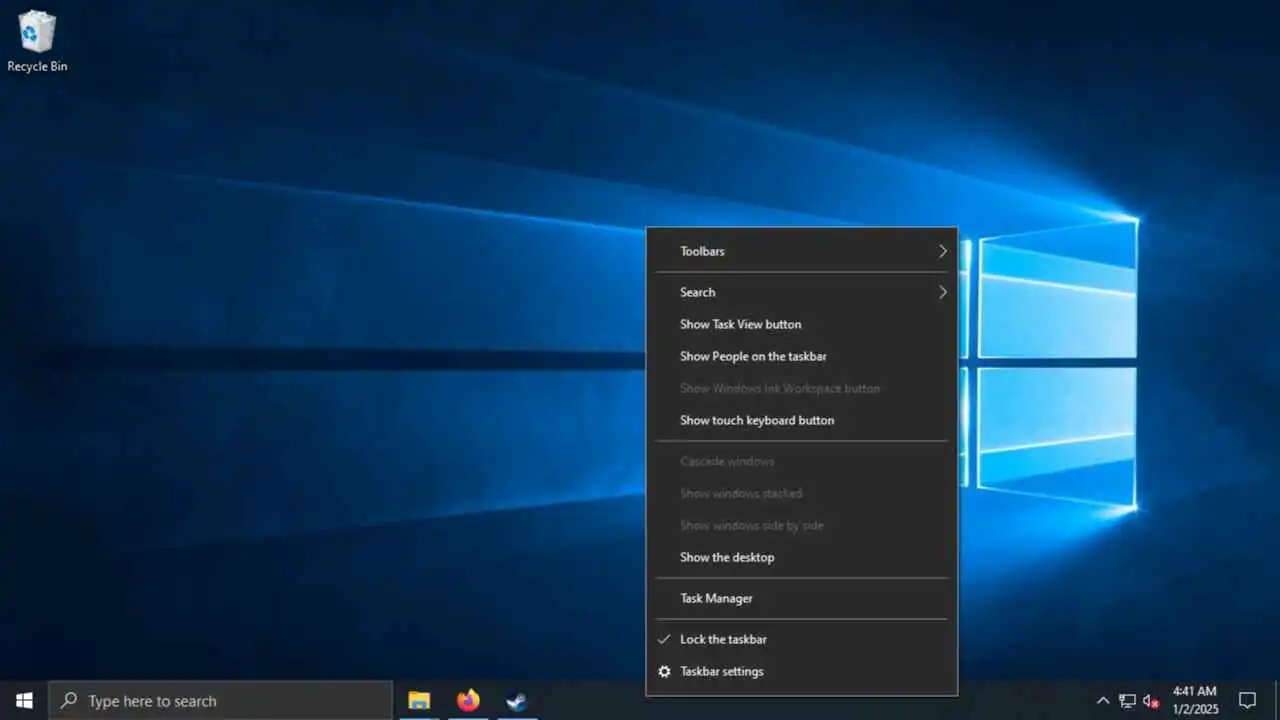The height and width of the screenshot is (720, 1280).
Task: Open the Action Center notifications icon
Action: (x=1247, y=700)
